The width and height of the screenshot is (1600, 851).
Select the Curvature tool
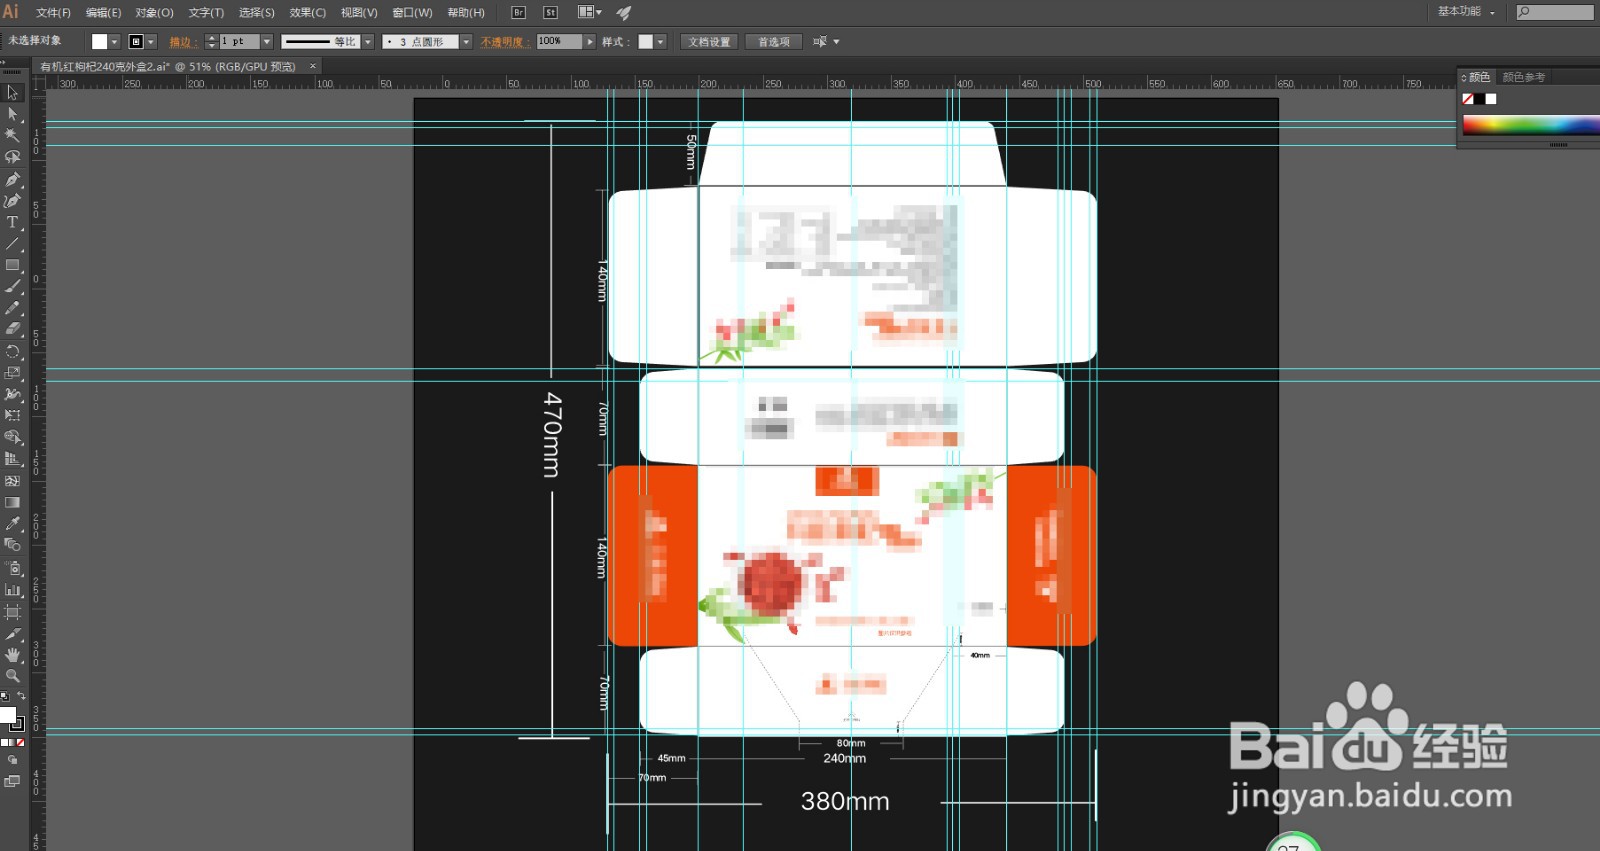(x=12, y=201)
